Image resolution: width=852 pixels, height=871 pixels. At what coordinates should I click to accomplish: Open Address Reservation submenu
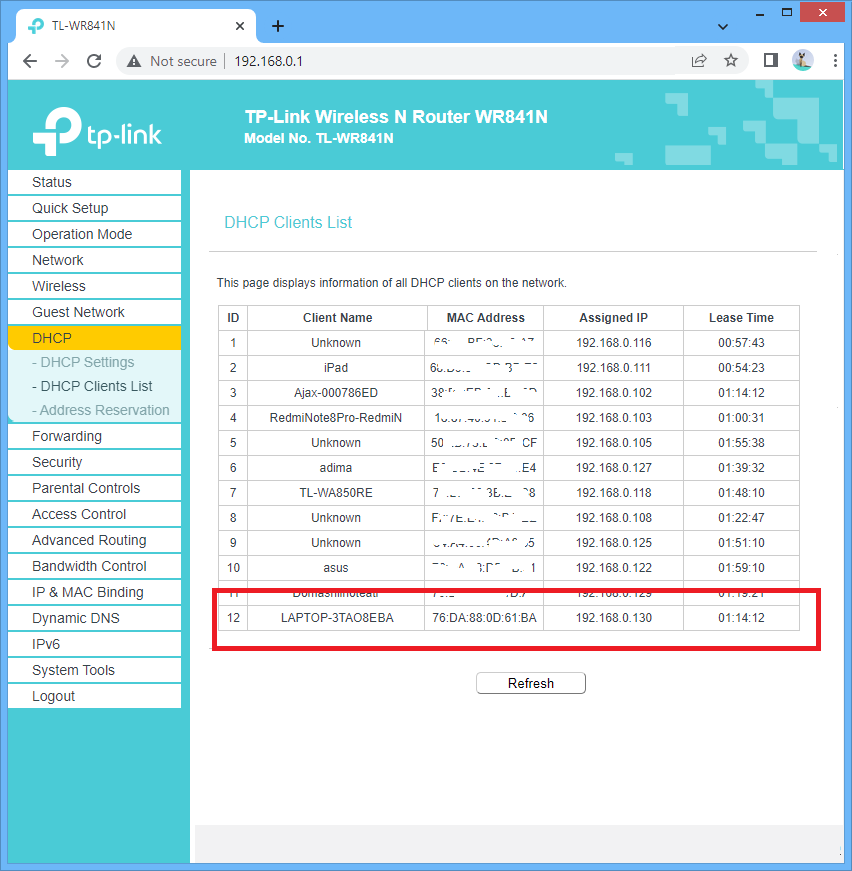click(101, 410)
